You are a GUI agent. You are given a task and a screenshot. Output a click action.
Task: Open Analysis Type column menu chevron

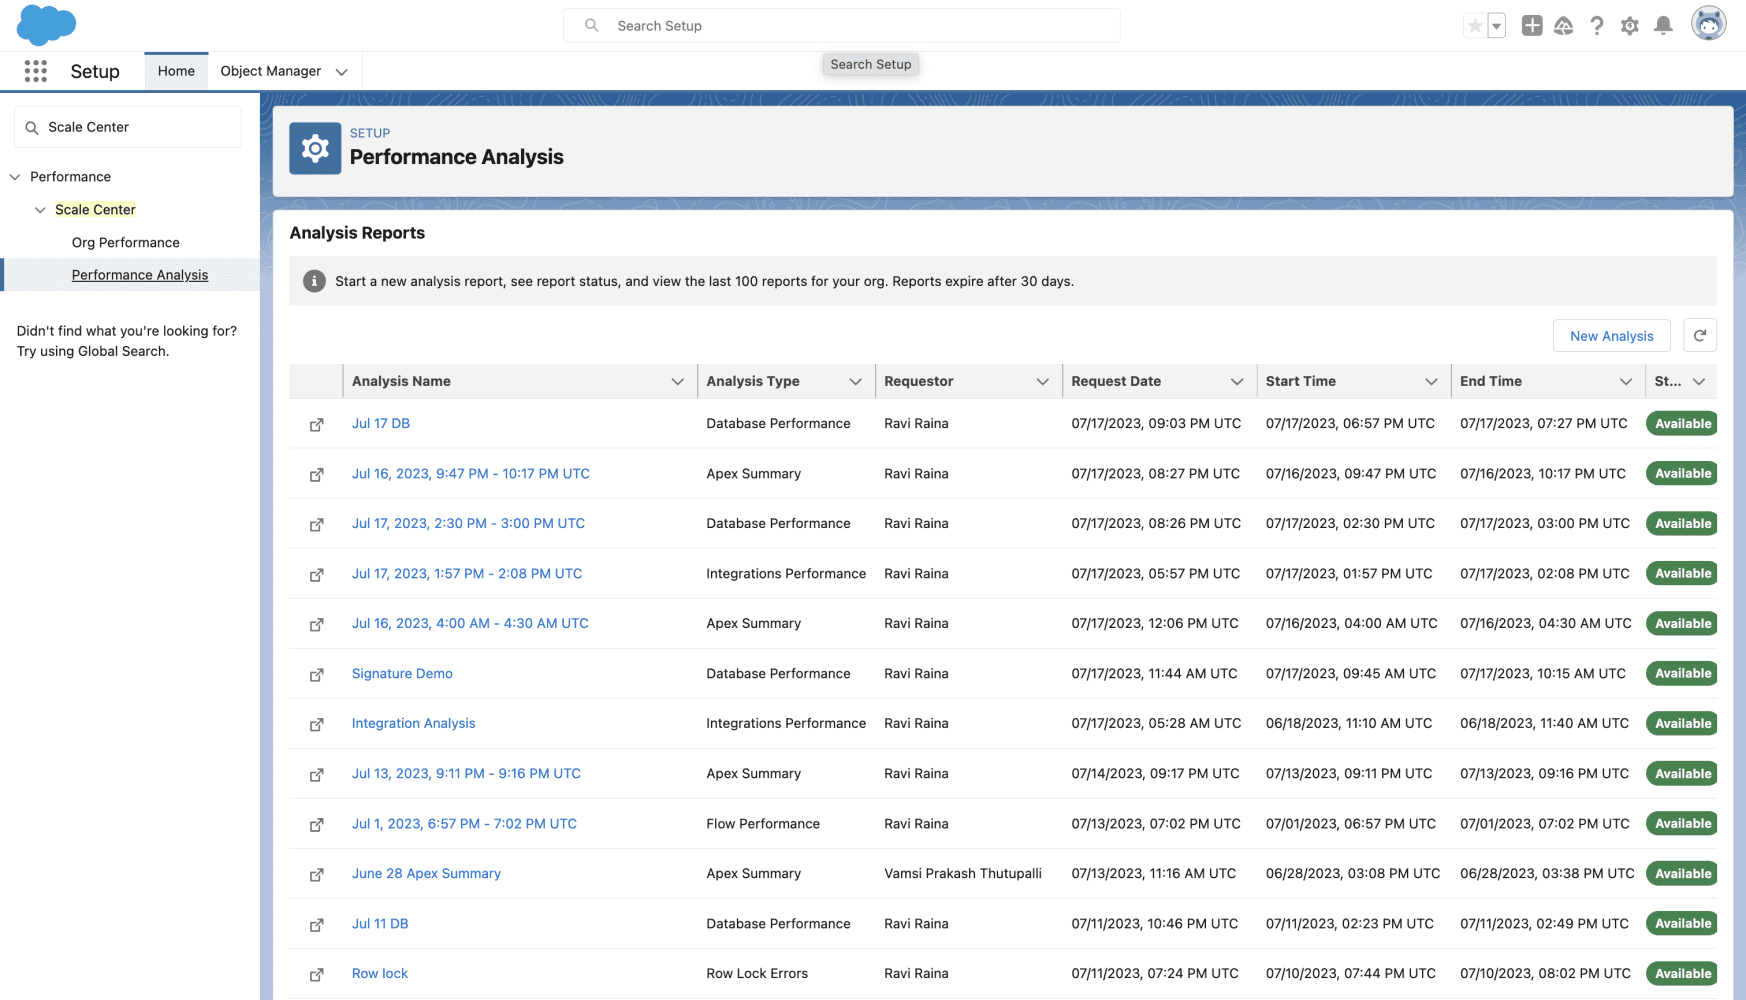pos(855,381)
